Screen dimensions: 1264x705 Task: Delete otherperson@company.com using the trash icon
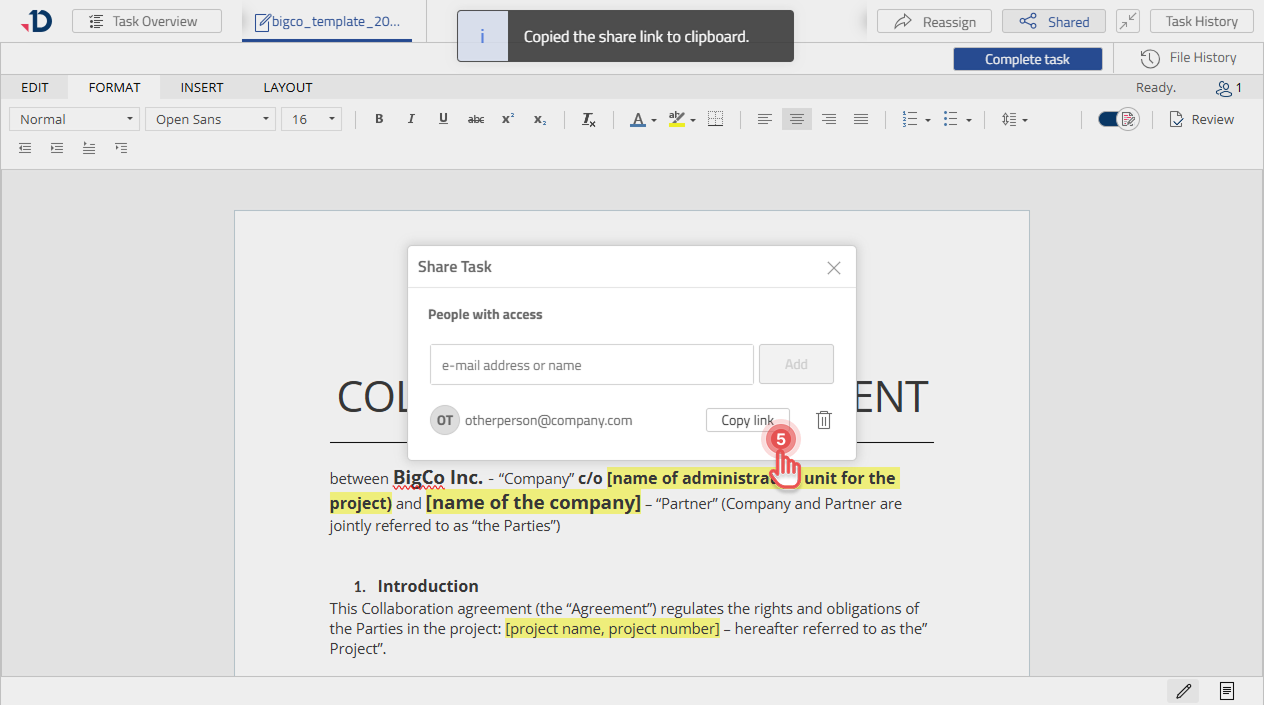pos(824,420)
